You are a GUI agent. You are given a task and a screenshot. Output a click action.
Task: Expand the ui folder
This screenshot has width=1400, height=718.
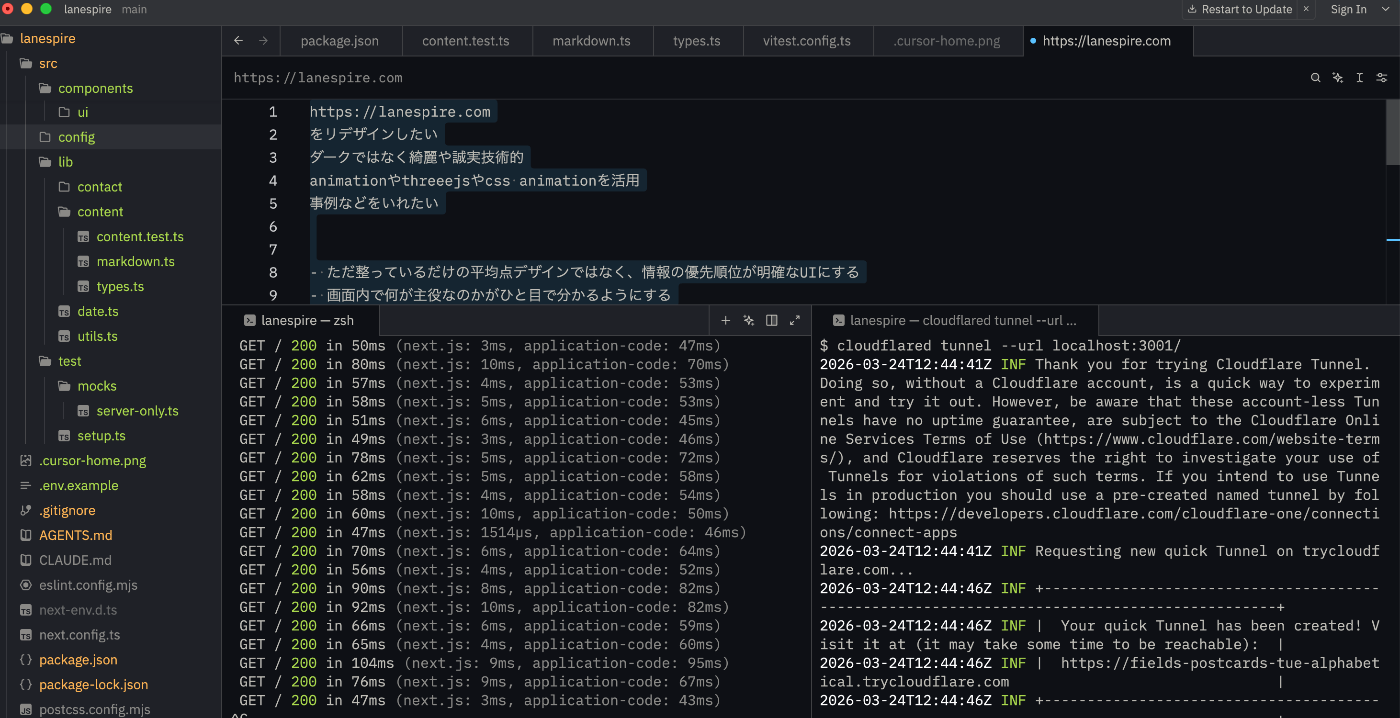64,113
